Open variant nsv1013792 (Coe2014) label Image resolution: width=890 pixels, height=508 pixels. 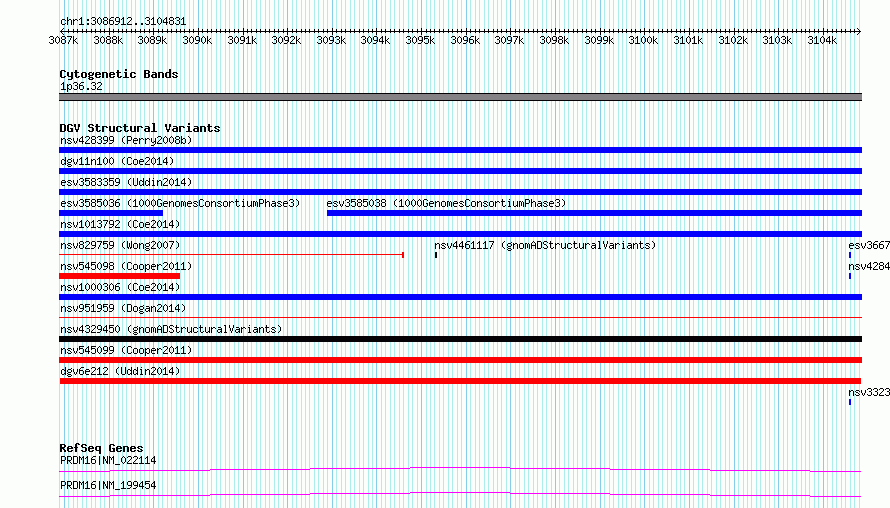click(x=120, y=224)
